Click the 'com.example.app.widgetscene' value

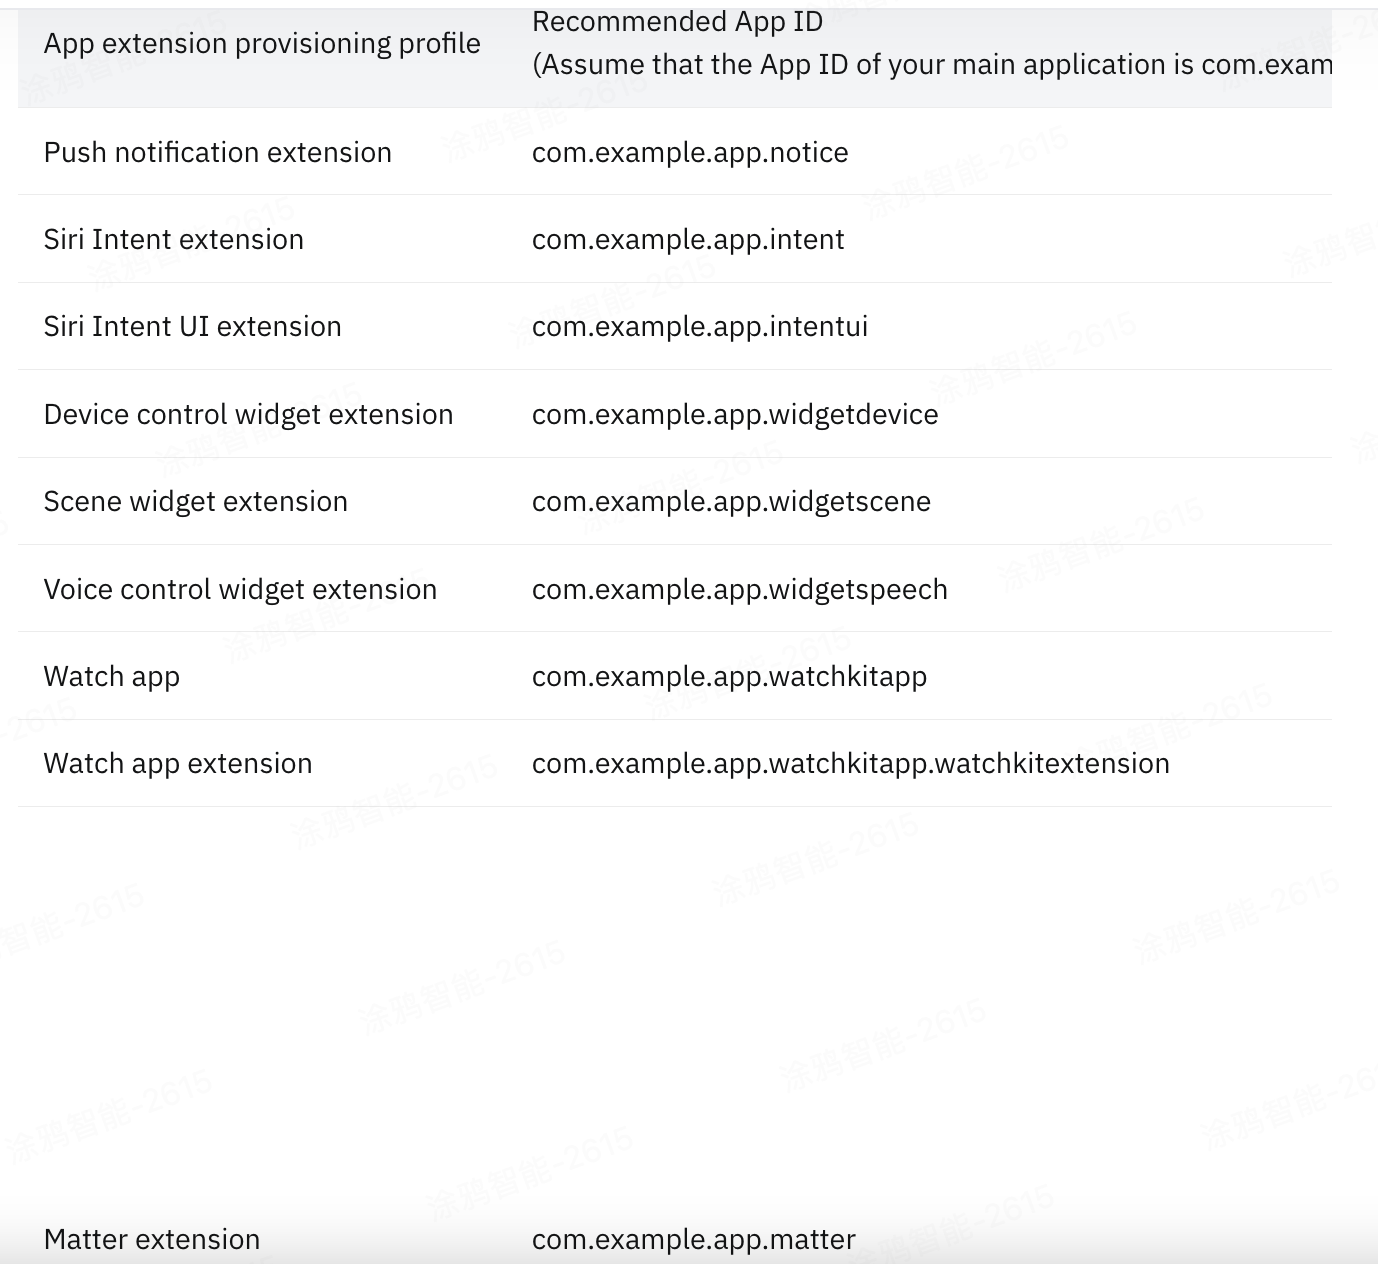click(731, 502)
